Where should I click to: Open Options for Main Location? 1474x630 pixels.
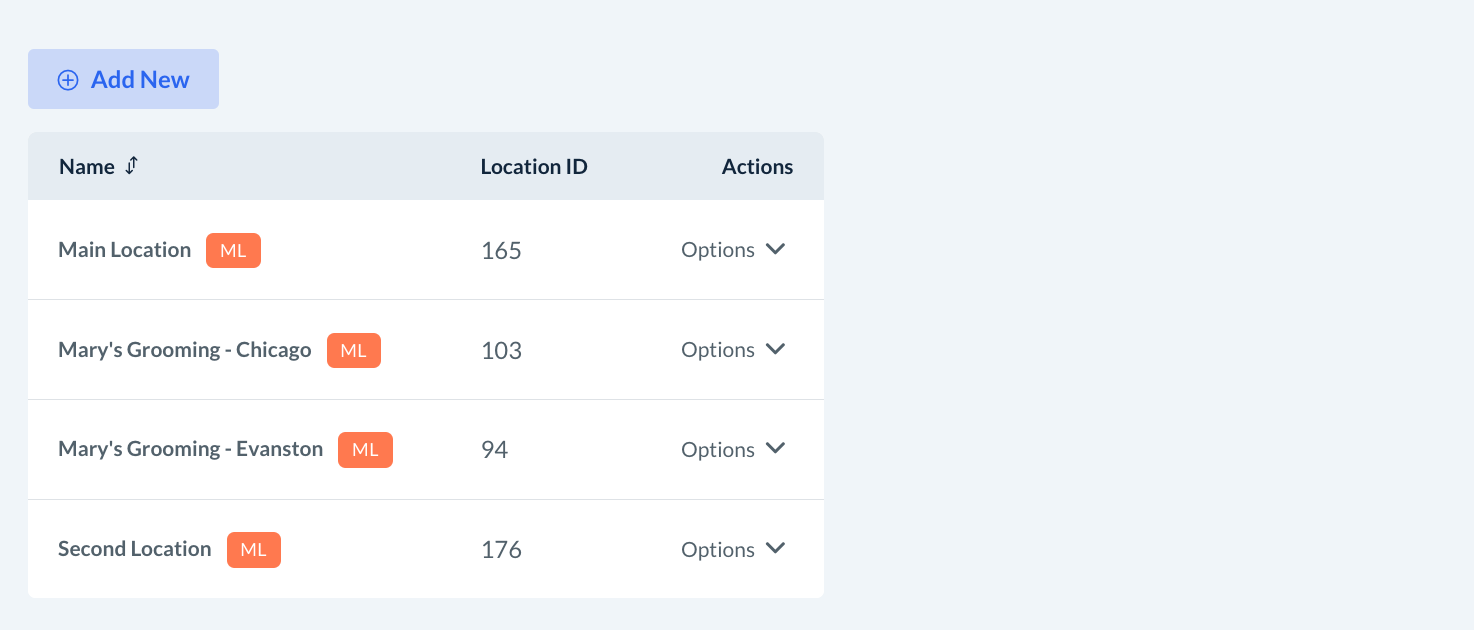point(718,250)
